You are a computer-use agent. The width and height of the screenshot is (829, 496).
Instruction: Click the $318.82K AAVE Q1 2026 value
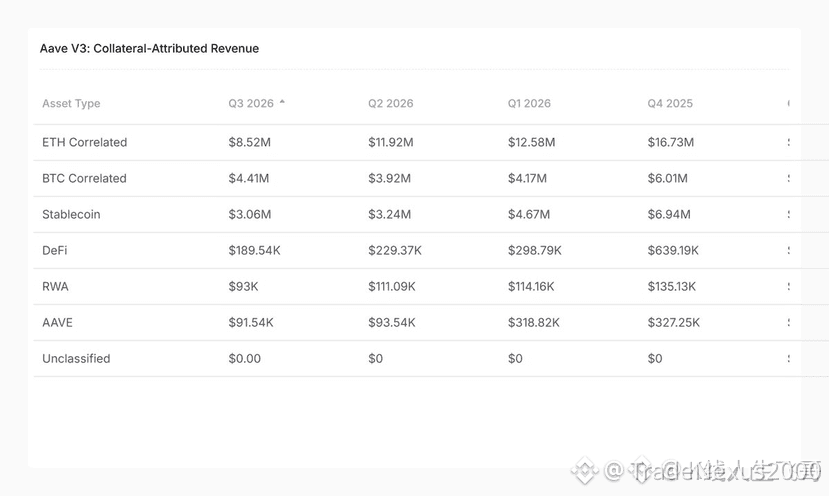(x=533, y=322)
